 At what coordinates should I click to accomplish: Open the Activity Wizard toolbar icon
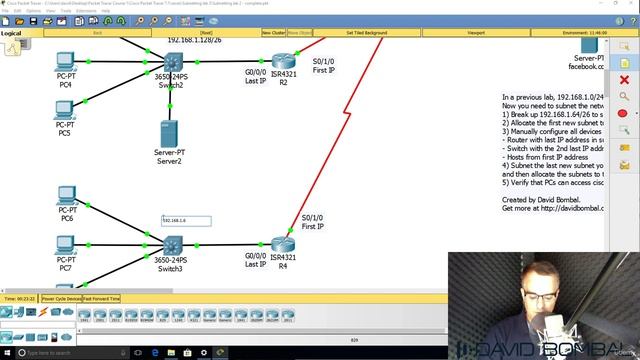tap(62, 21)
